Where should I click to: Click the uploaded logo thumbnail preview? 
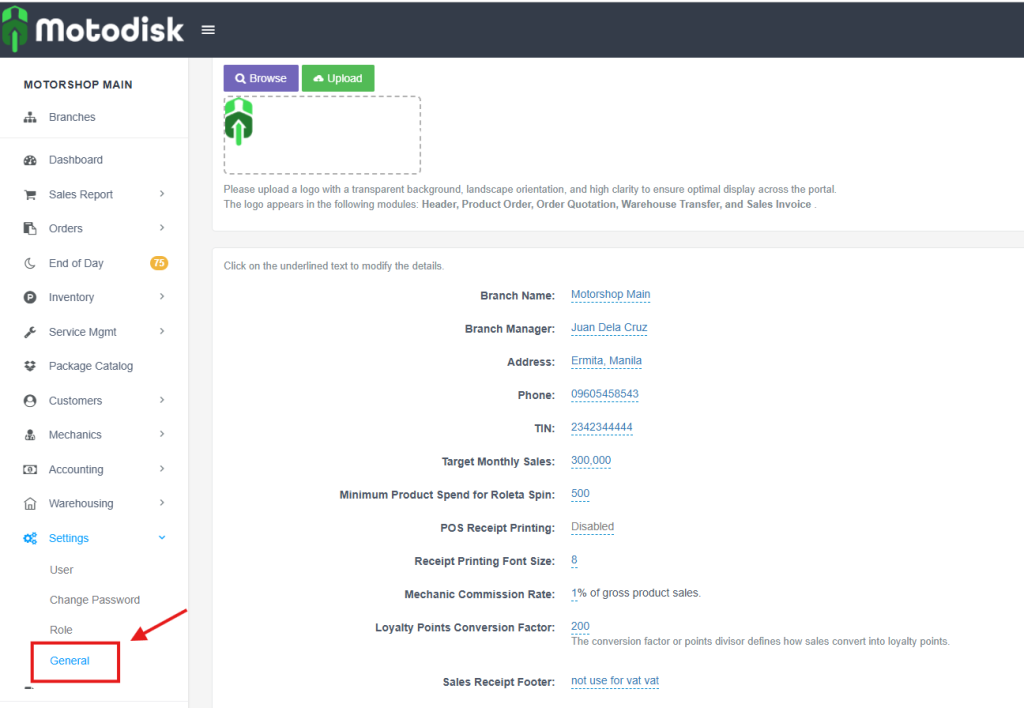239,121
